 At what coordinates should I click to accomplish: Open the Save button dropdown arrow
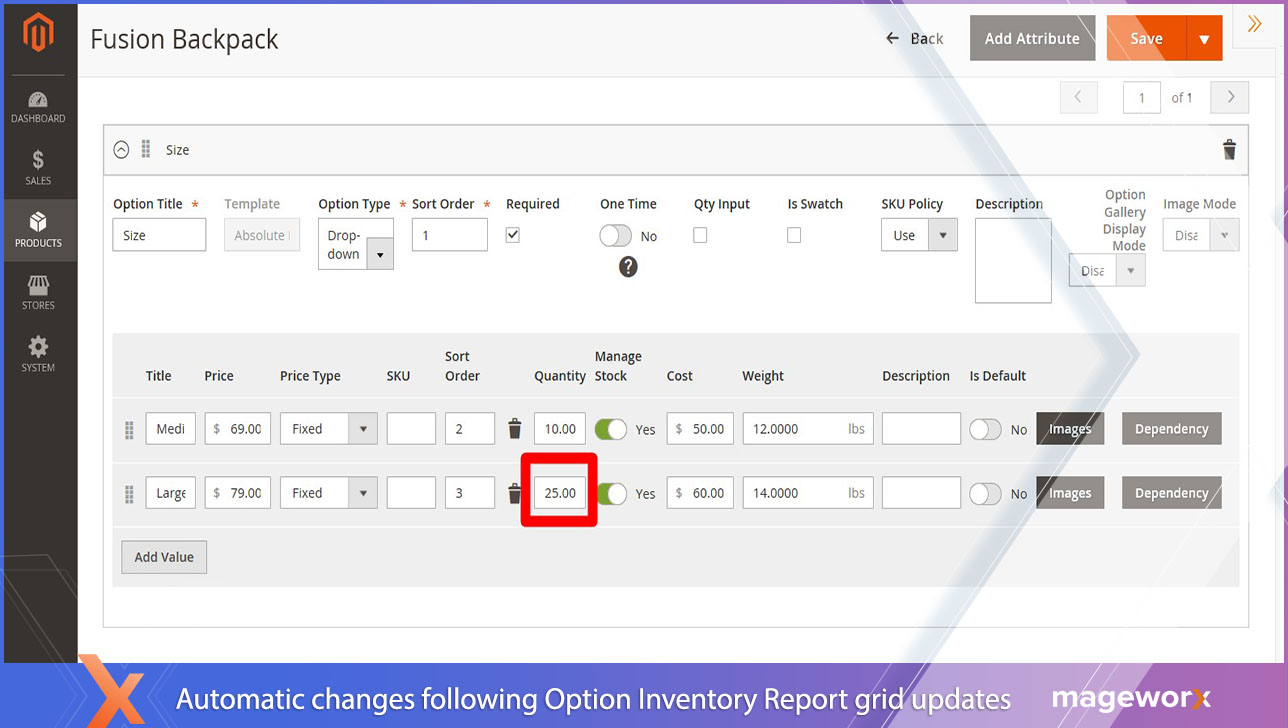[x=1205, y=38]
